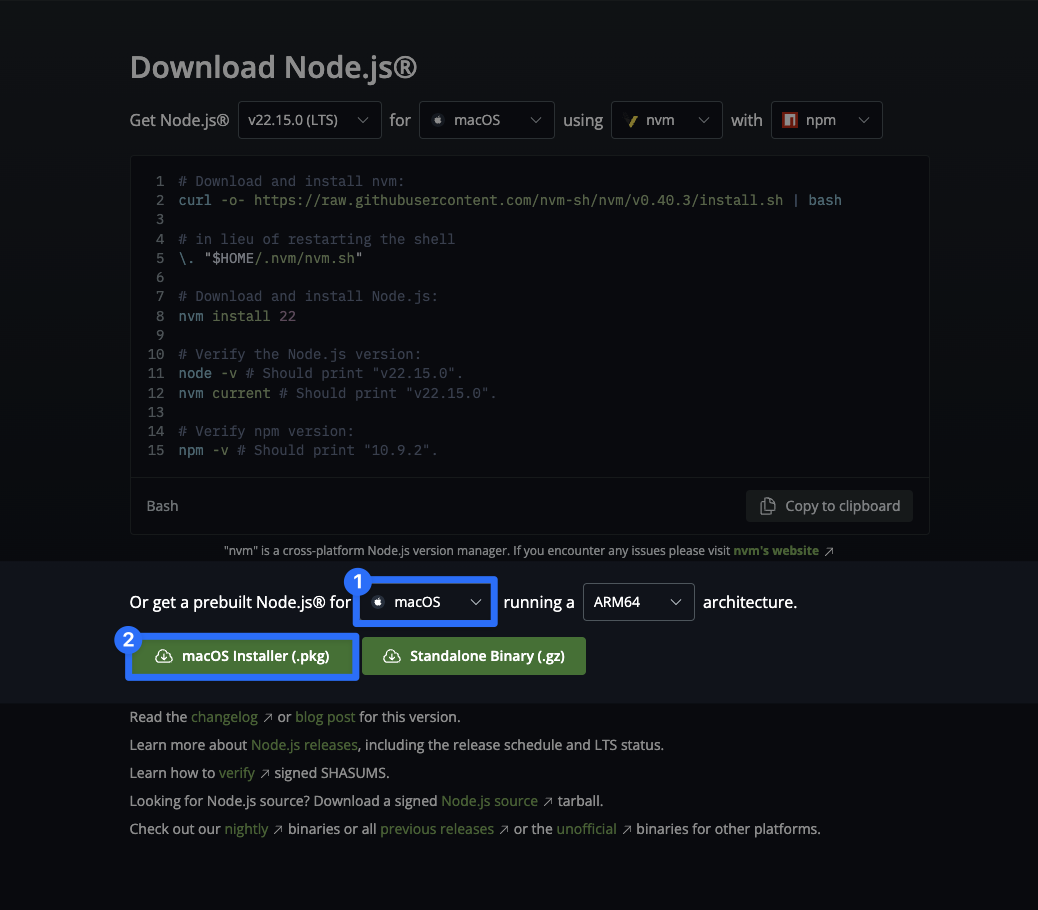This screenshot has width=1038, height=910.
Task: Click the '$HOME/.nvm/nvm.sh' code line
Action: [x=270, y=258]
